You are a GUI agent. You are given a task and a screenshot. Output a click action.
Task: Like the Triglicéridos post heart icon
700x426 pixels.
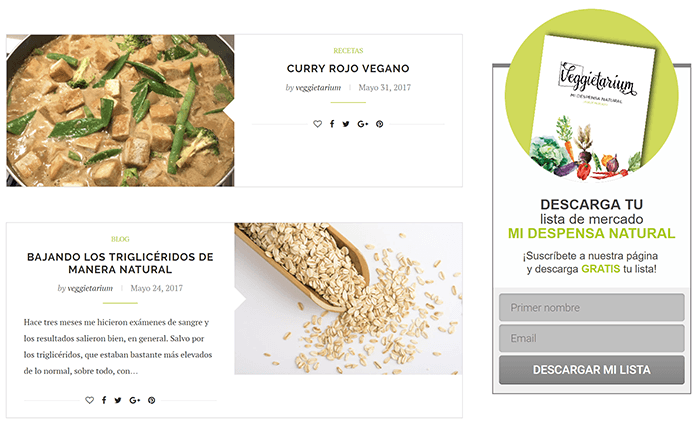(x=90, y=400)
